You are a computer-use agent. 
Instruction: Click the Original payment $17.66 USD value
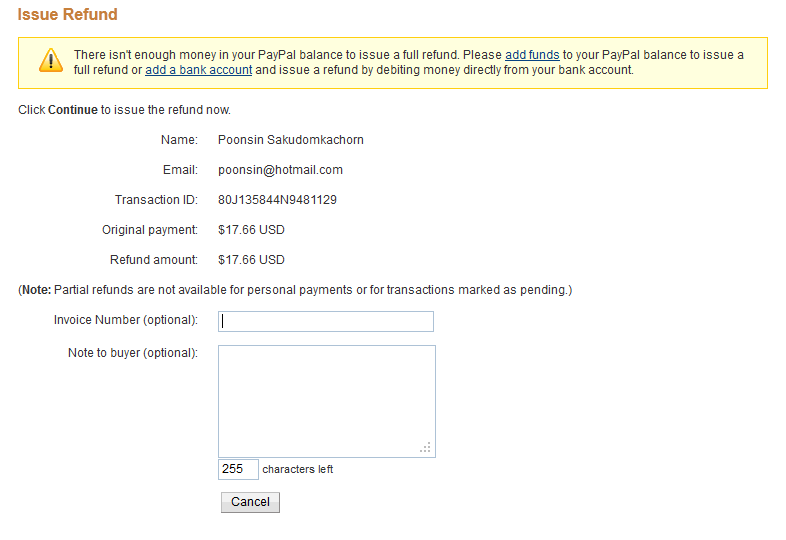tap(251, 230)
